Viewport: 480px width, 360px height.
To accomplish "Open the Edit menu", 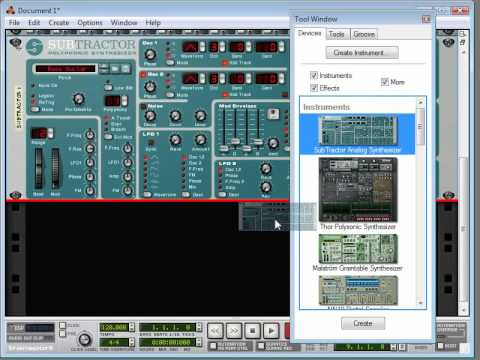I will click(x=34, y=23).
